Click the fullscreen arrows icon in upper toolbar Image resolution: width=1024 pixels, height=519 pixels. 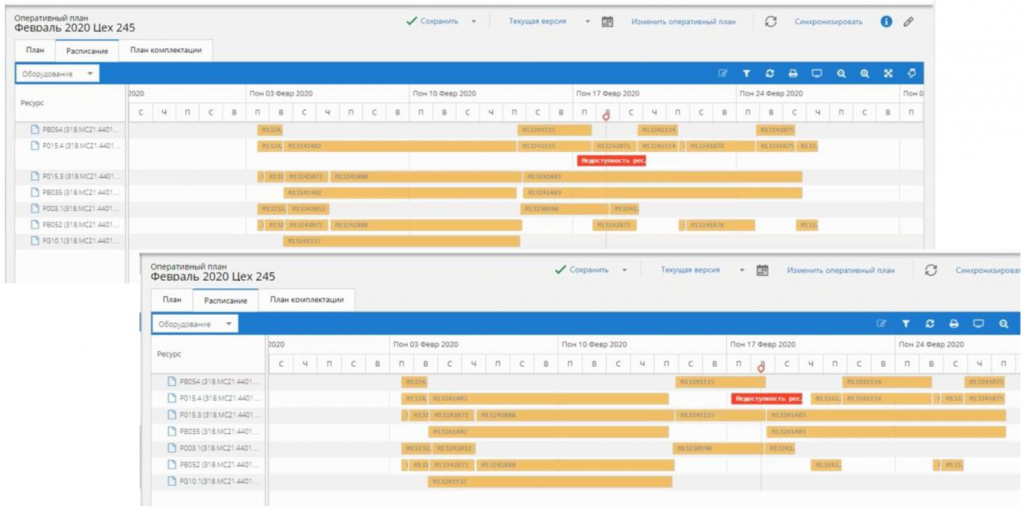click(888, 74)
